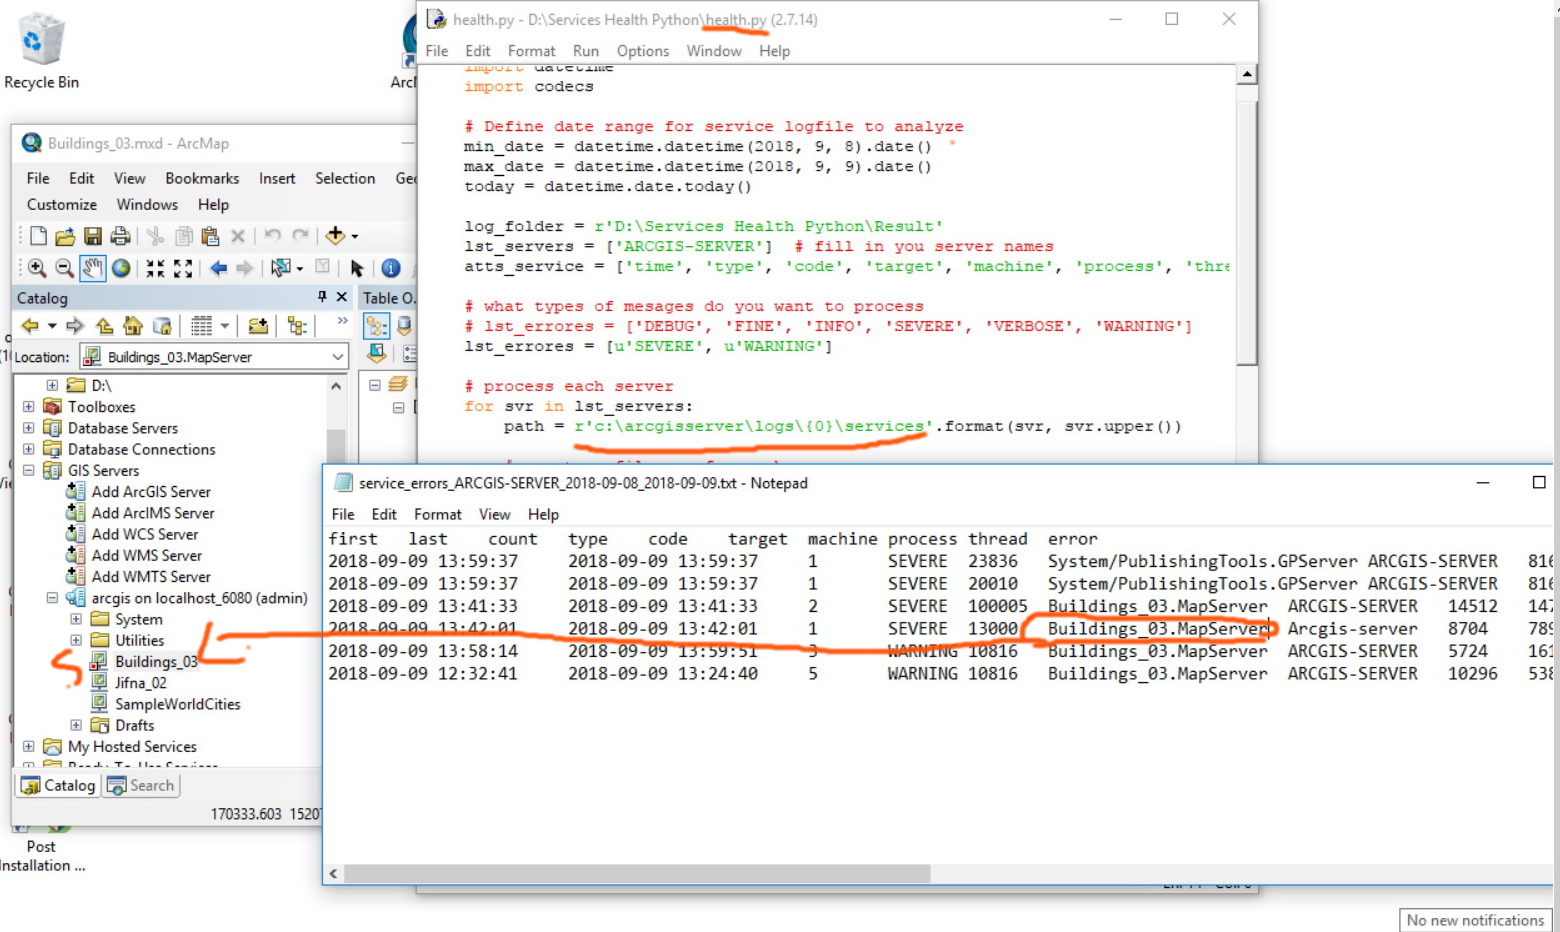The width and height of the screenshot is (1560, 932).
Task: Select the black arrow Select Elements tool
Action: coord(357,268)
